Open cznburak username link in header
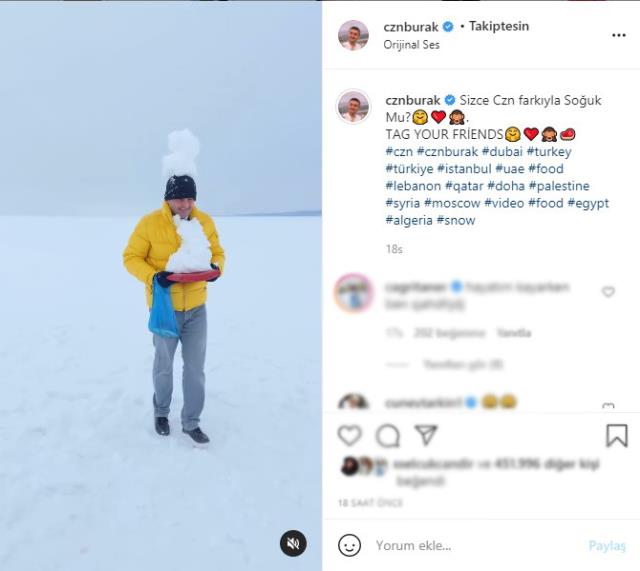This screenshot has width=640, height=571. tap(411, 27)
